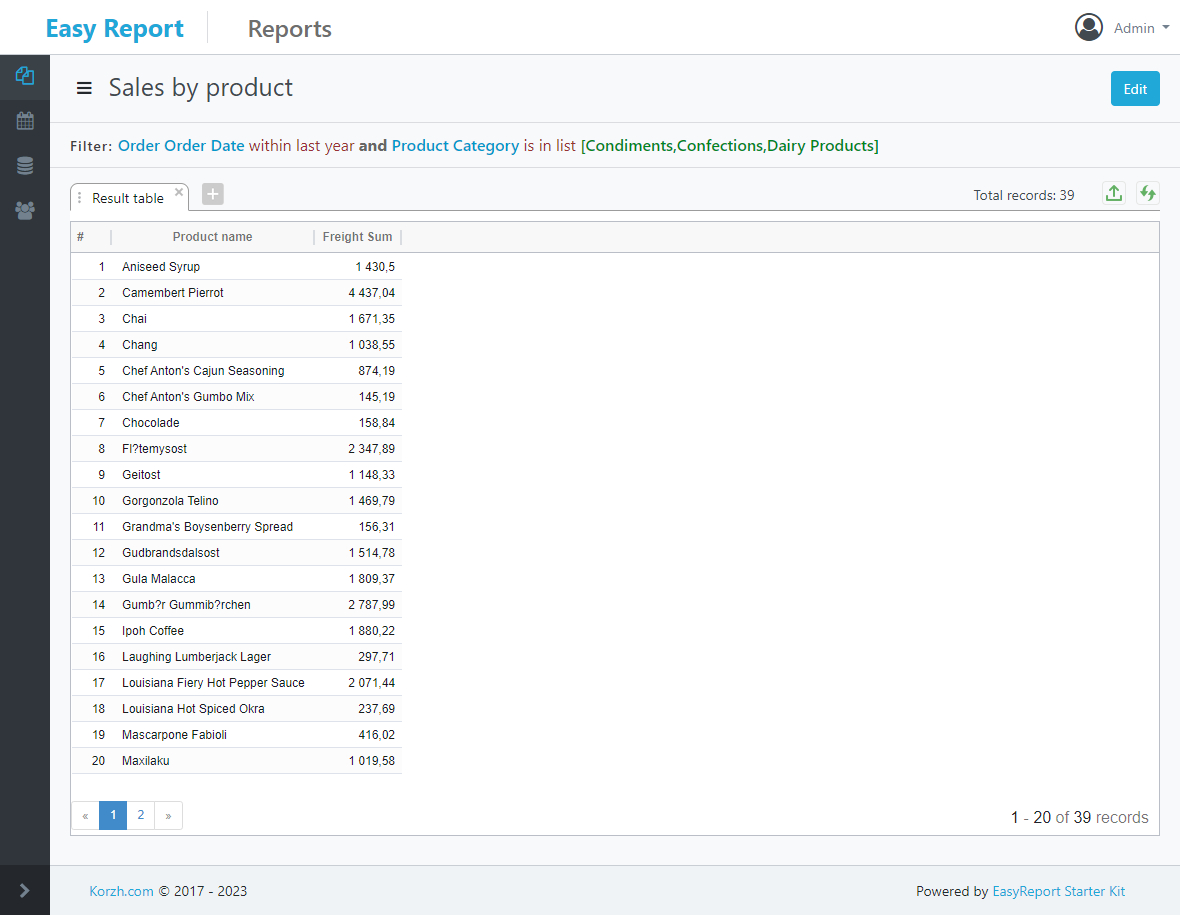1180x915 pixels.
Task: Select the Reports documents icon in the sidebar
Action: (24, 75)
